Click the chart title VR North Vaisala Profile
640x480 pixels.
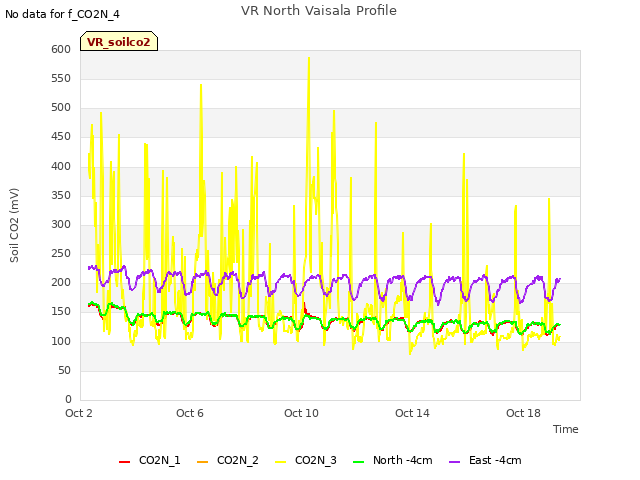point(319,11)
